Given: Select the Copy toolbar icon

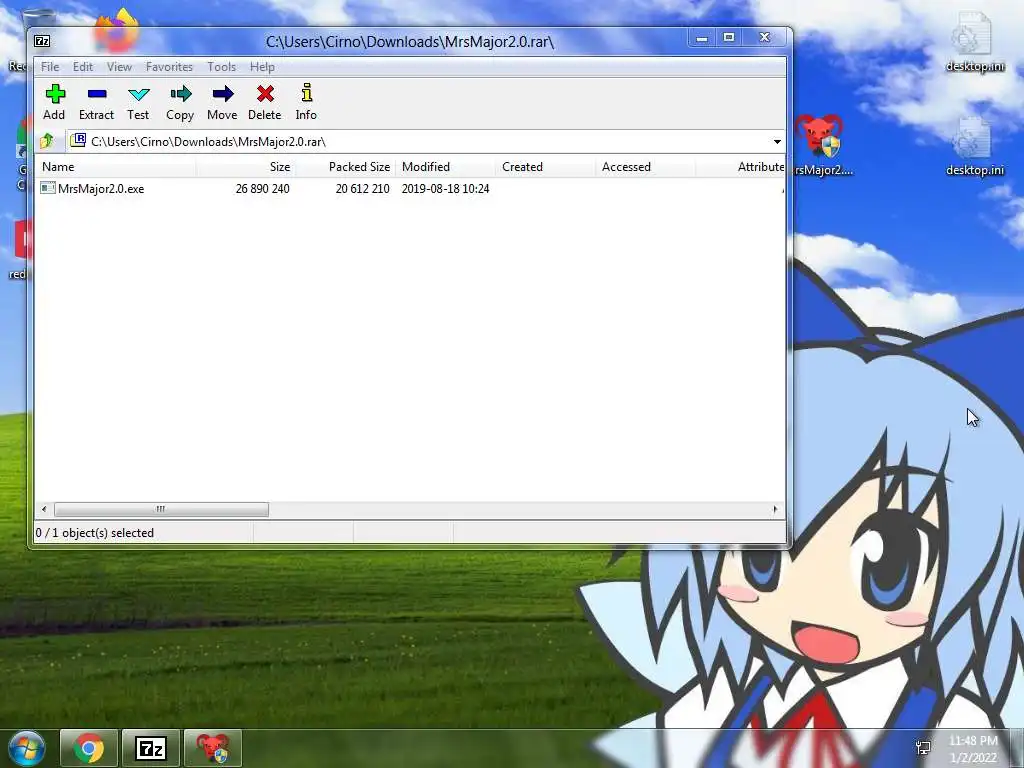Looking at the screenshot, I should tap(180, 102).
